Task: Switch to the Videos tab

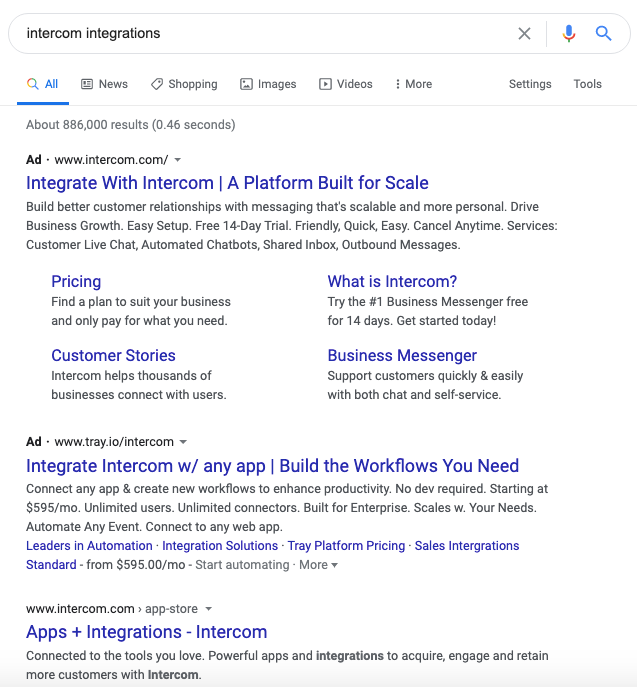Action: pyautogui.click(x=346, y=84)
